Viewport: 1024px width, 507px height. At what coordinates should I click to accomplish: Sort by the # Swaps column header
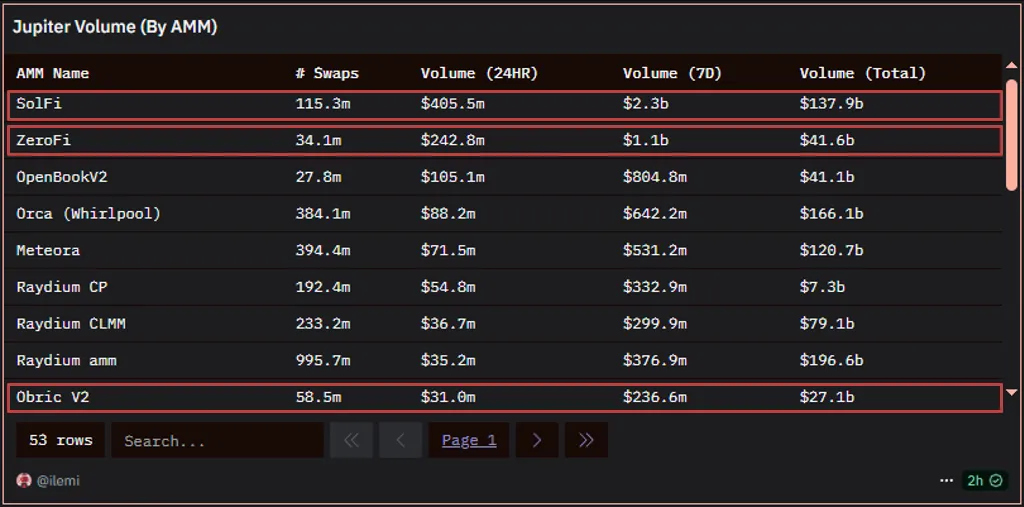327,73
